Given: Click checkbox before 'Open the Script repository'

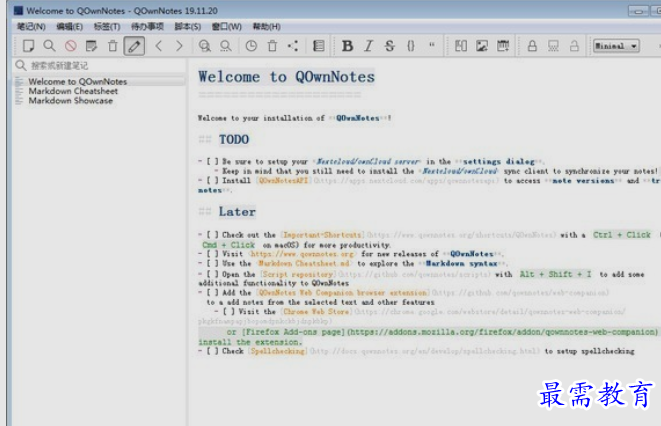Looking at the screenshot, I should (212, 274).
